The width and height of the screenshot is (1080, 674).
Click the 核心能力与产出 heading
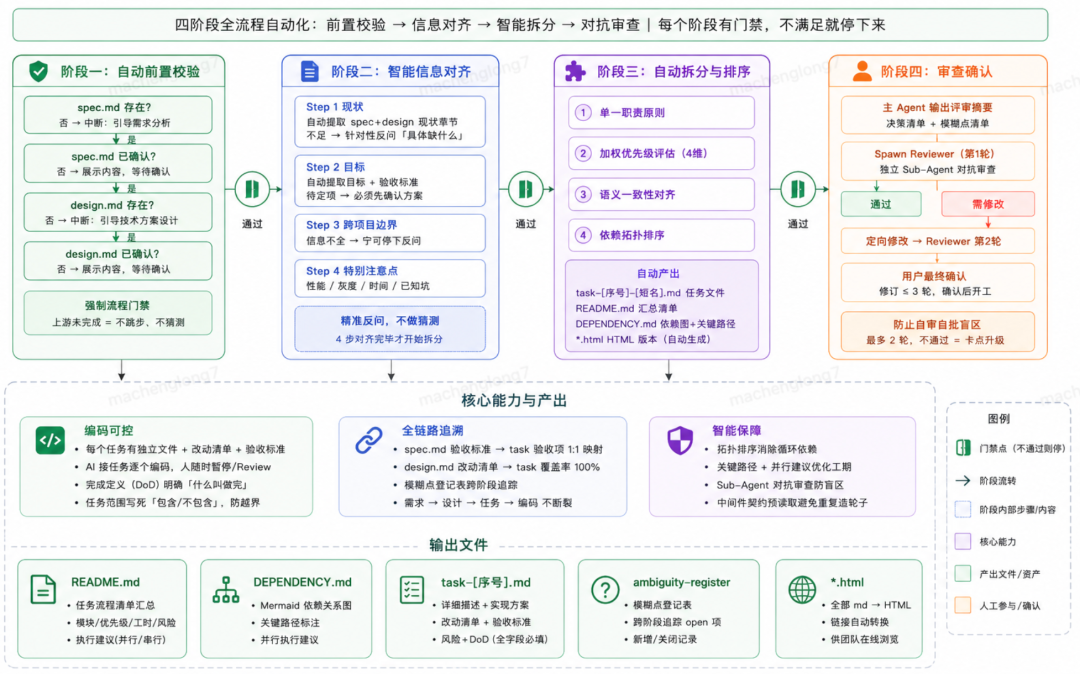pos(514,401)
